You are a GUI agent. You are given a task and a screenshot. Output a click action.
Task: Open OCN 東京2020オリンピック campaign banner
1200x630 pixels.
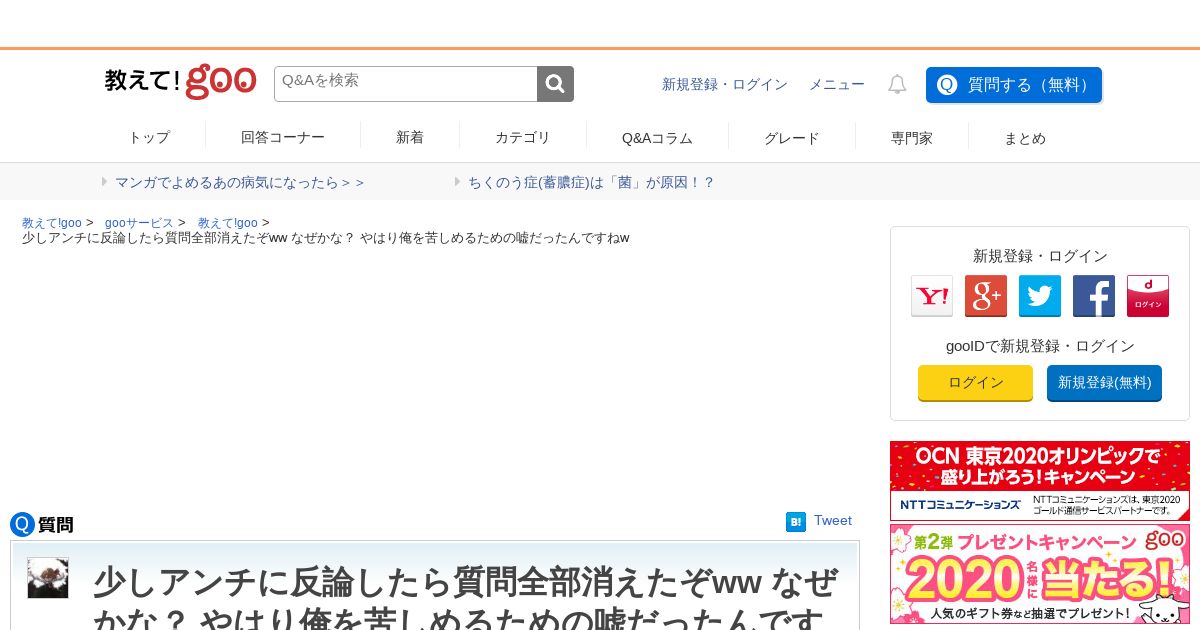point(1040,481)
